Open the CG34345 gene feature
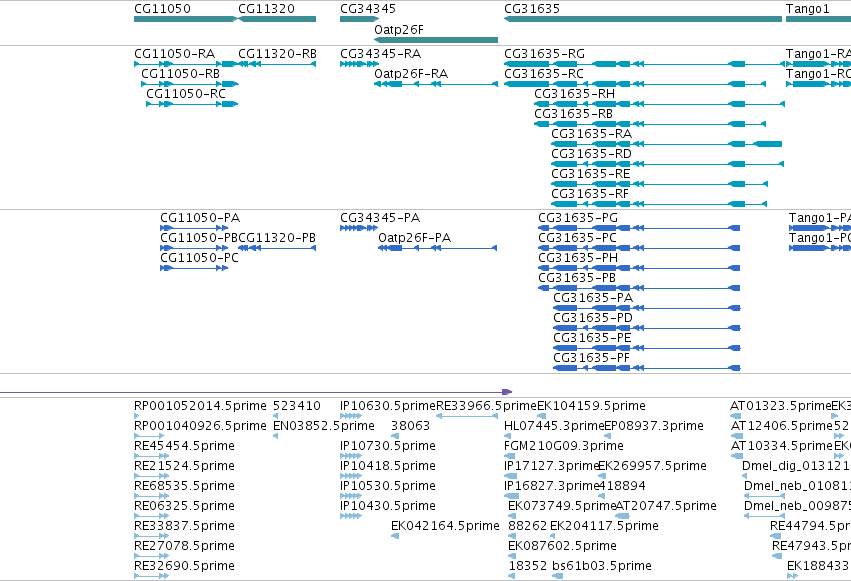Image resolution: width=851 pixels, height=581 pixels. [359, 19]
